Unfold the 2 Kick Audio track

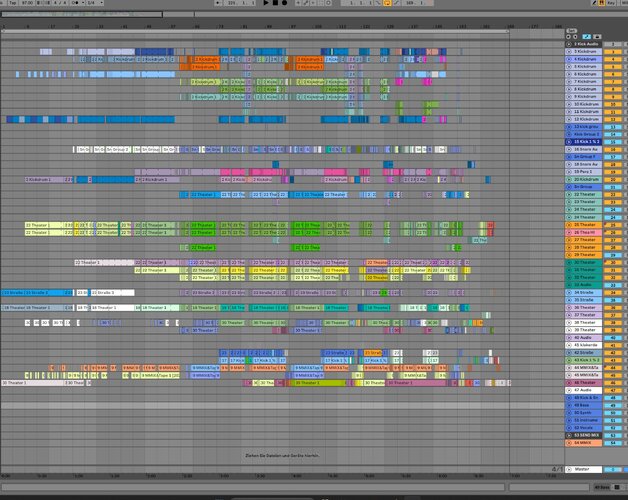569,44
